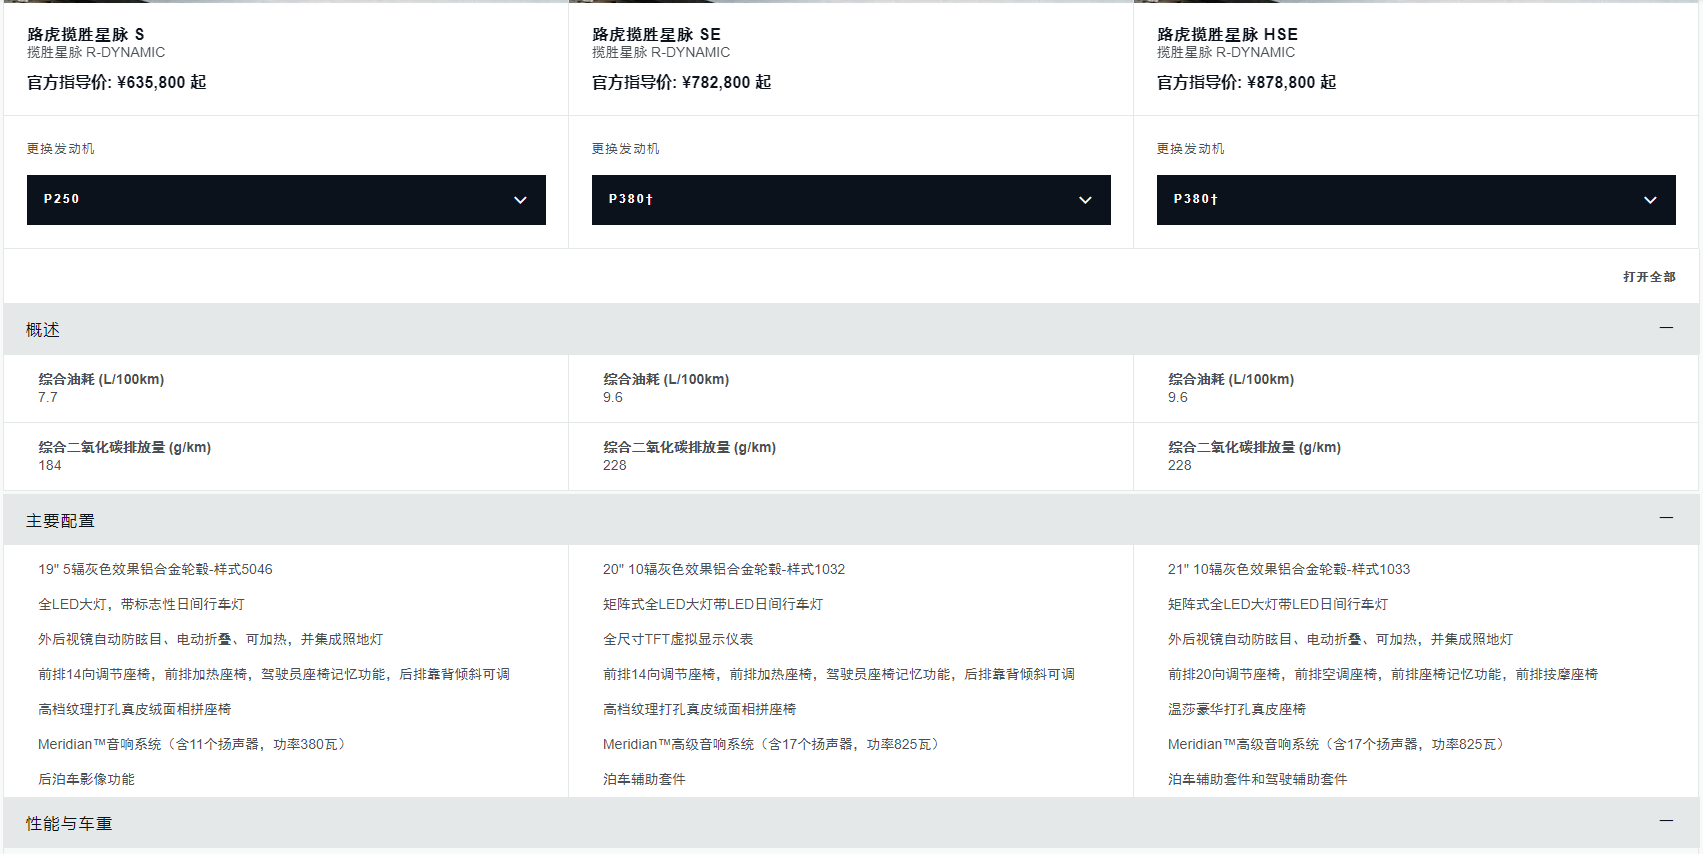Click 全尺寸TFT虚拟显示仪表
Image resolution: width=1703 pixels, height=854 pixels.
678,639
